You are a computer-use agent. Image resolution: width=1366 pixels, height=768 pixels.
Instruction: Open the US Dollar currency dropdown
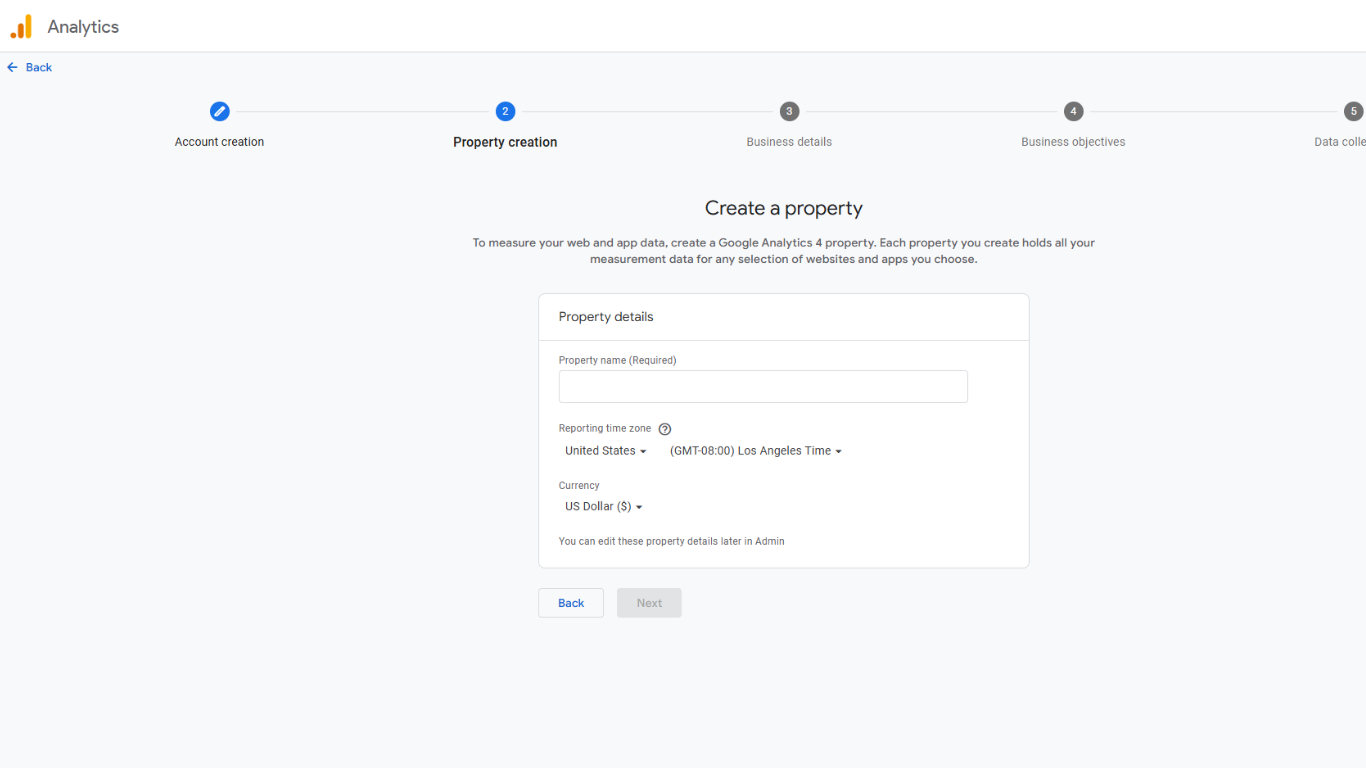pyautogui.click(x=602, y=506)
